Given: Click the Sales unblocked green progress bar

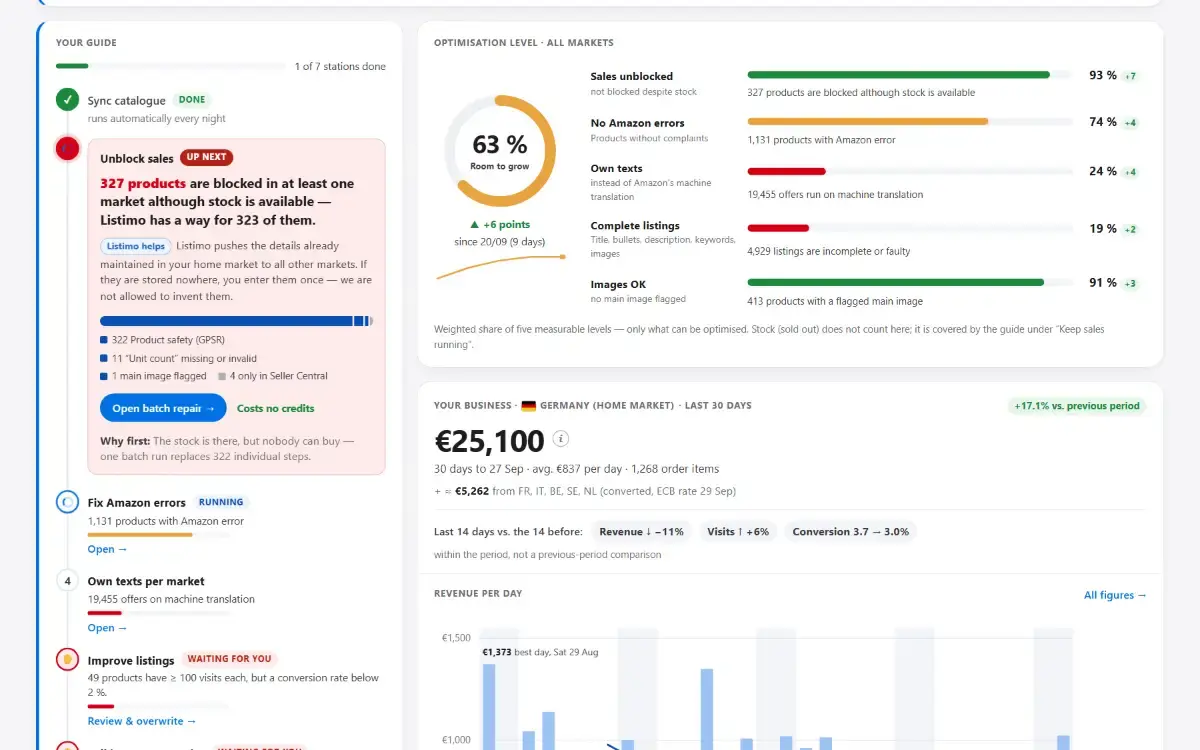Looking at the screenshot, I should tap(899, 74).
